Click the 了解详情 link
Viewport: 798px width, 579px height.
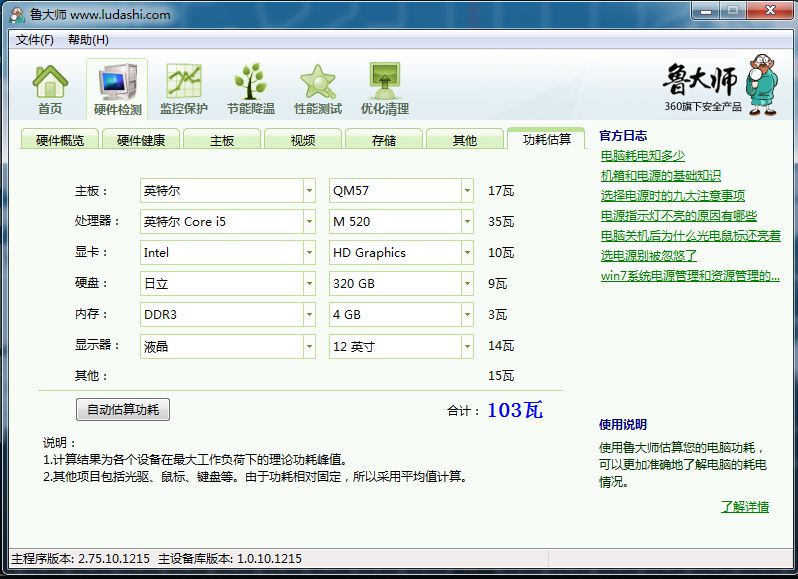[745, 507]
